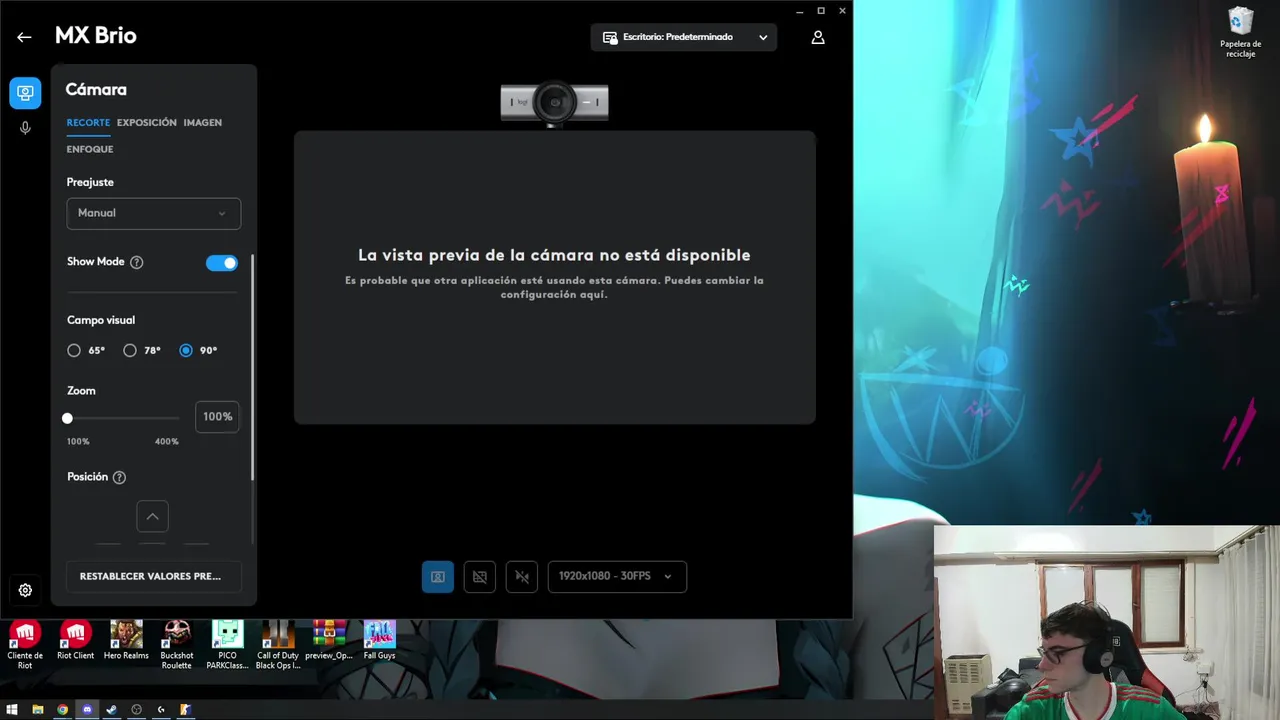Image resolution: width=1280 pixels, height=720 pixels.
Task: Open Hero Realms desktop shortcut
Action: pyautogui.click(x=126, y=641)
